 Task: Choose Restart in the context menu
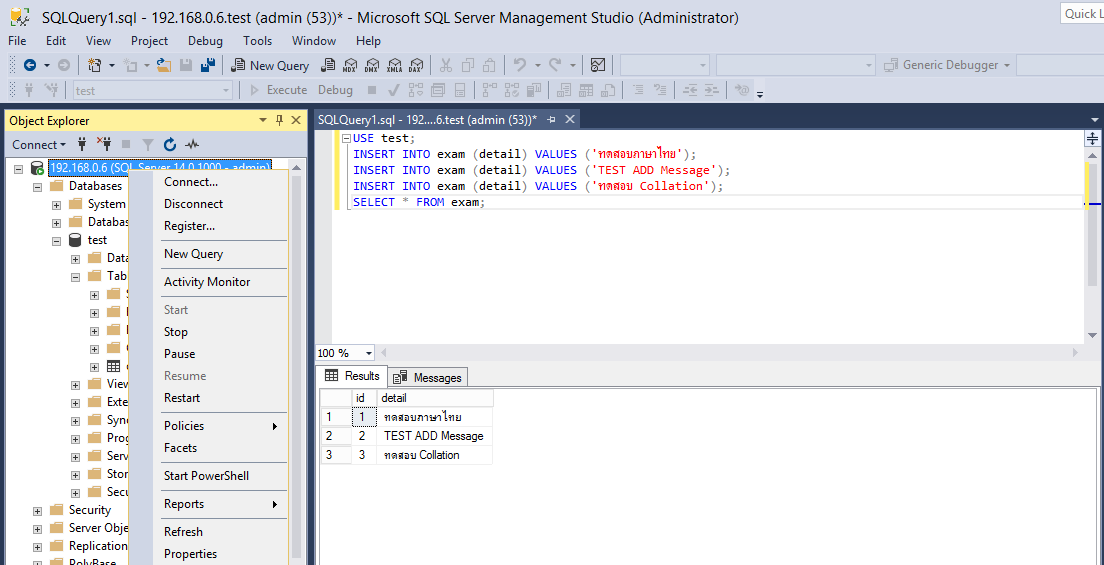pyautogui.click(x=182, y=397)
